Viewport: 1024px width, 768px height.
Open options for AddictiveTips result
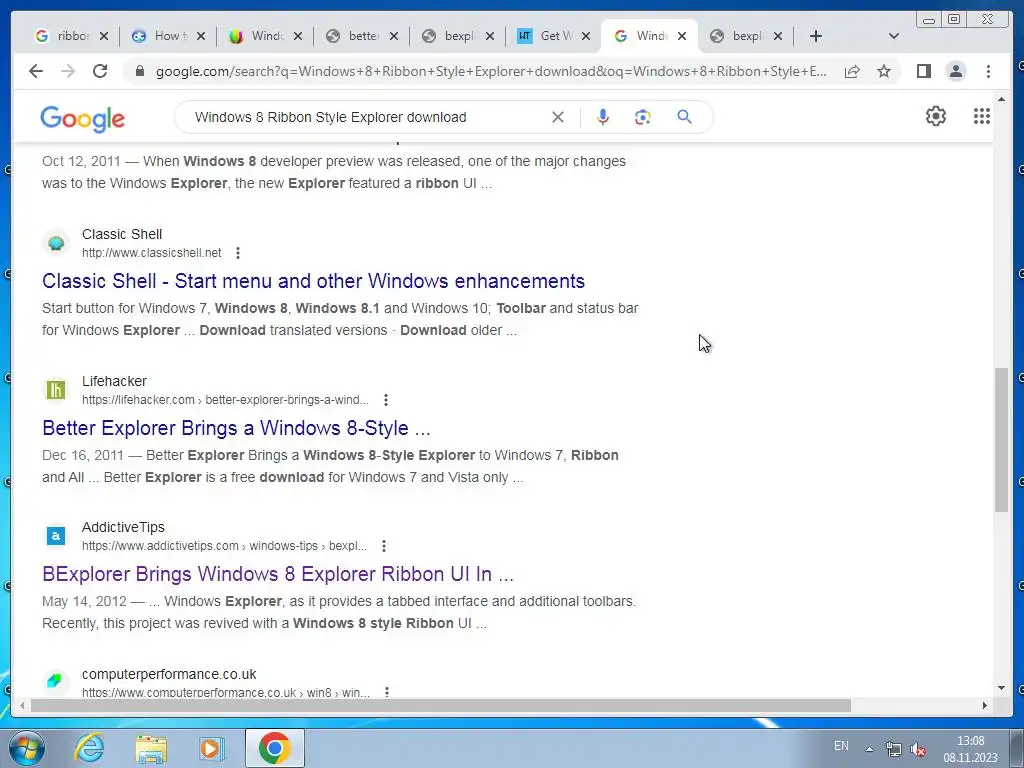click(384, 546)
